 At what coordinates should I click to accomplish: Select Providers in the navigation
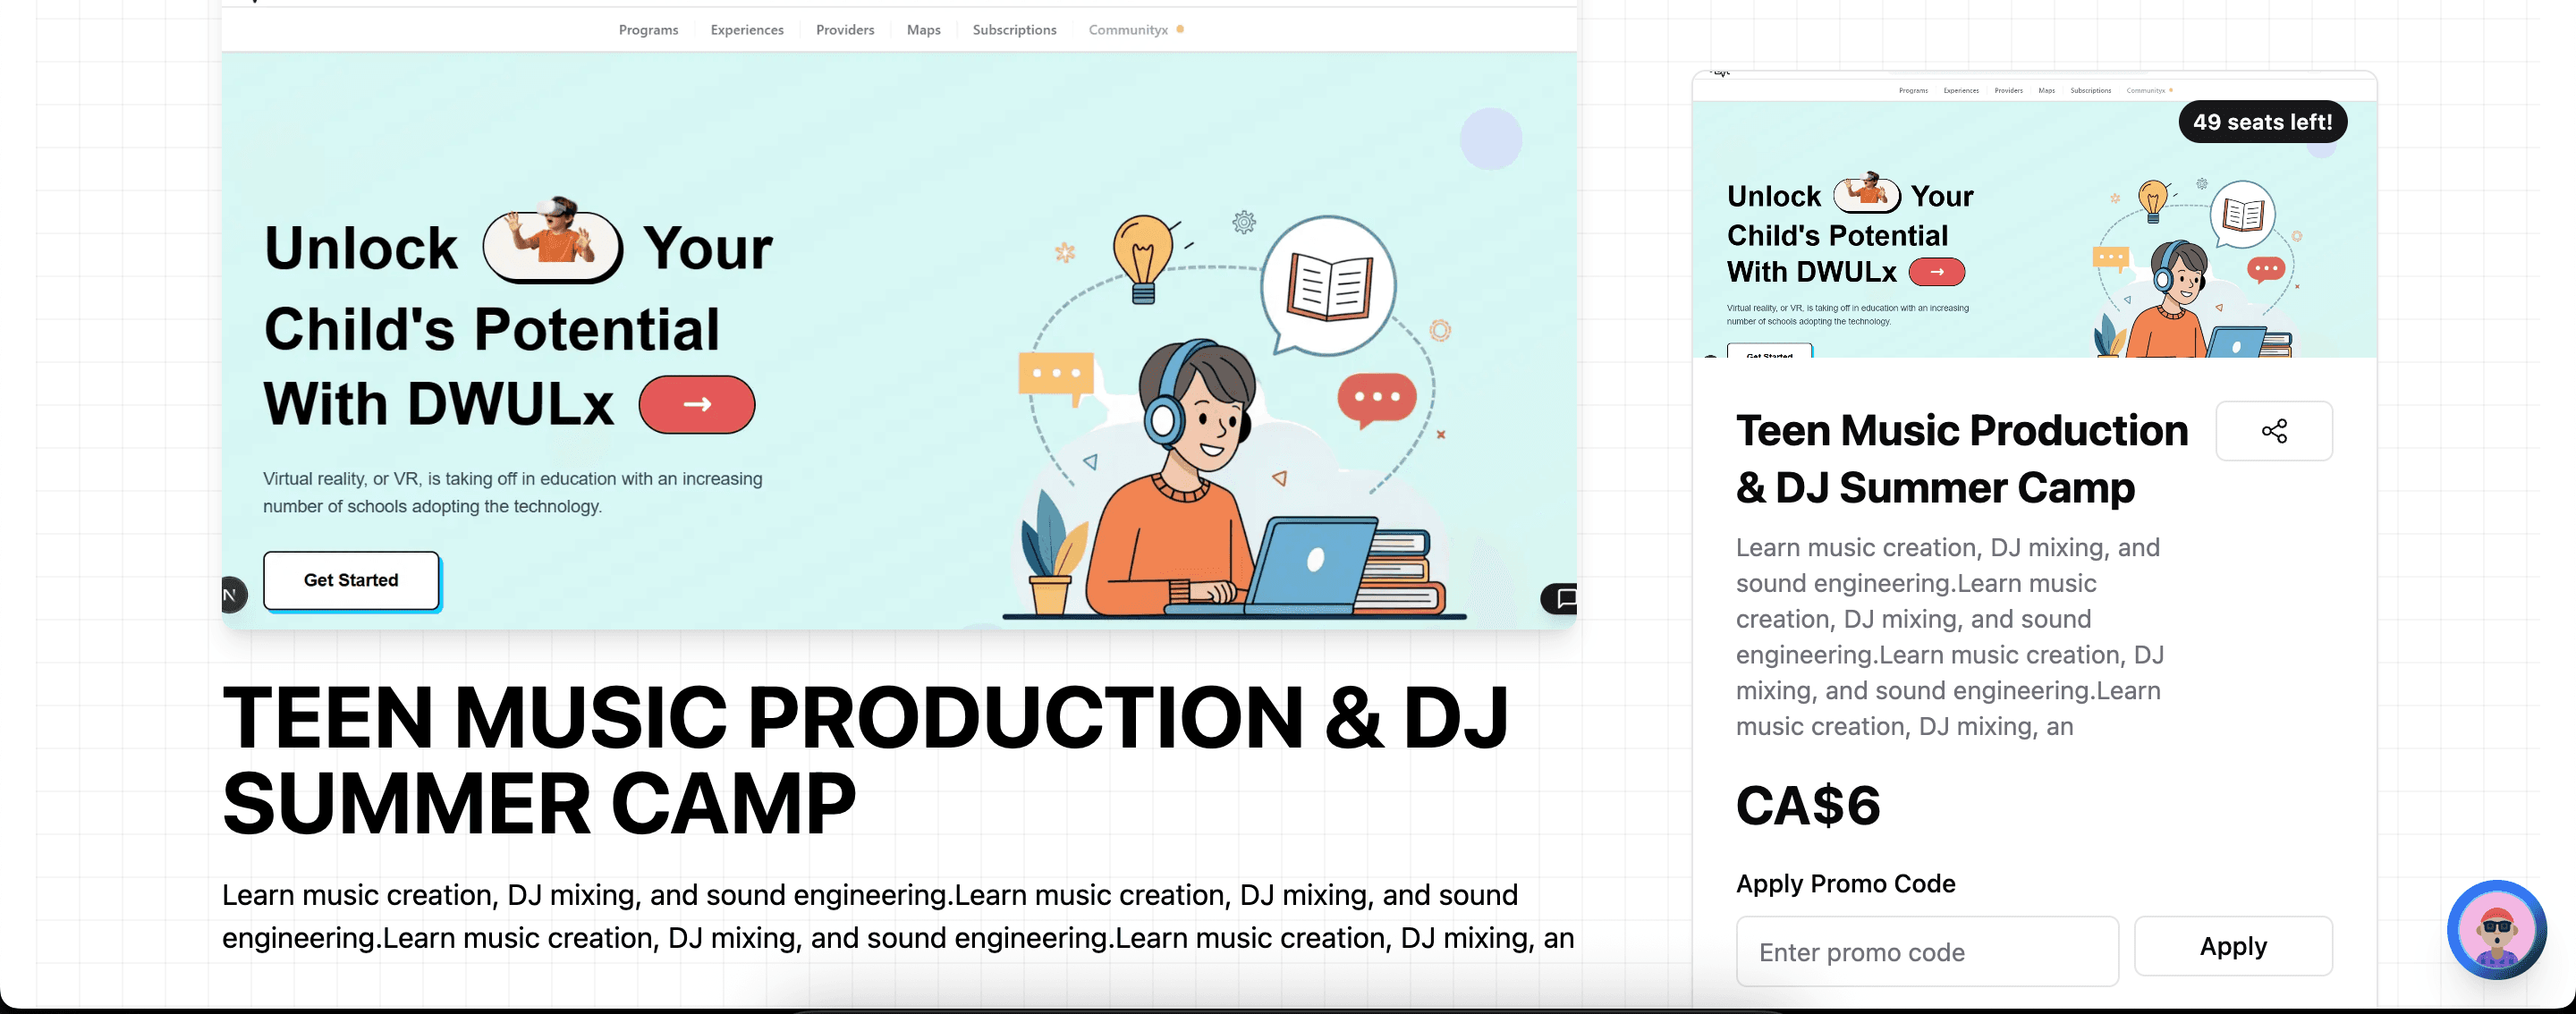coord(845,30)
